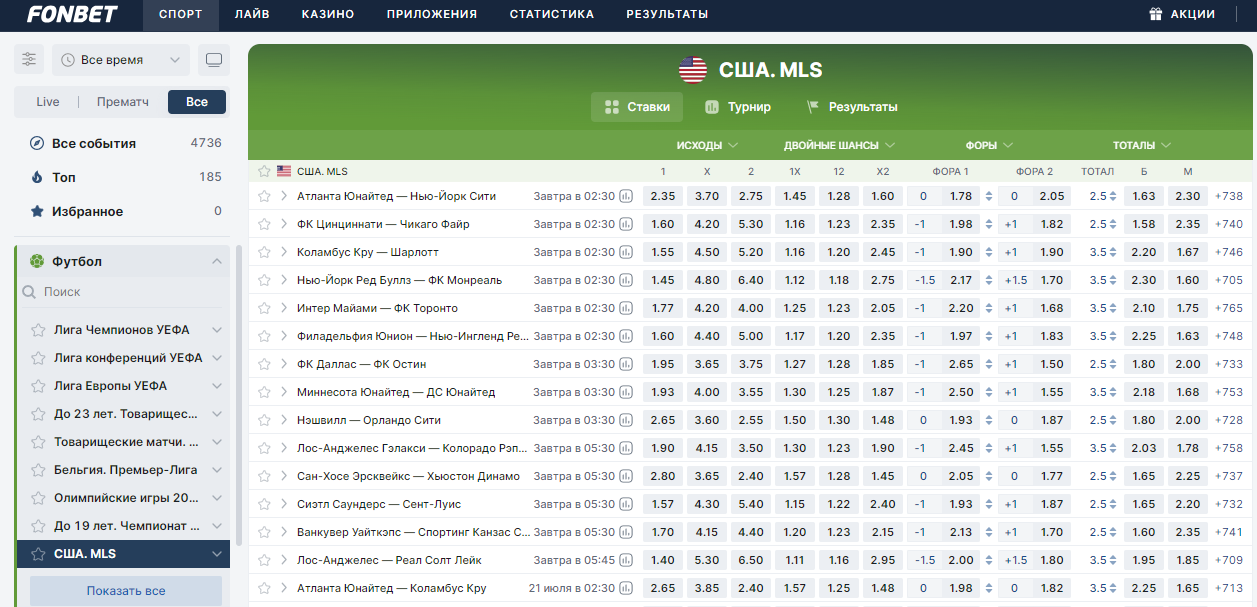Viewport: 1257px width, 607px height.
Task: Star the Атланта Юнайтед — Нью-Йорк Сити match
Action: tap(264, 196)
